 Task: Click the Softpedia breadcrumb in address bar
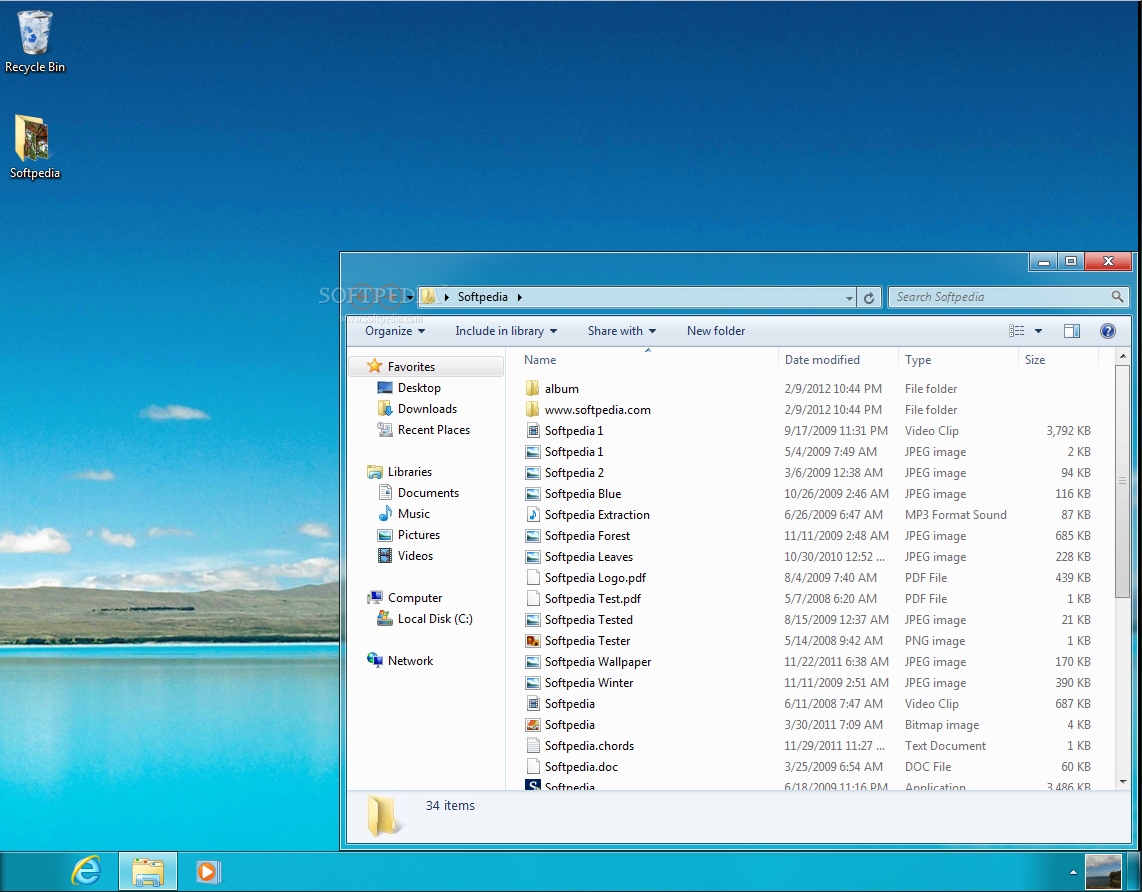[x=482, y=297]
